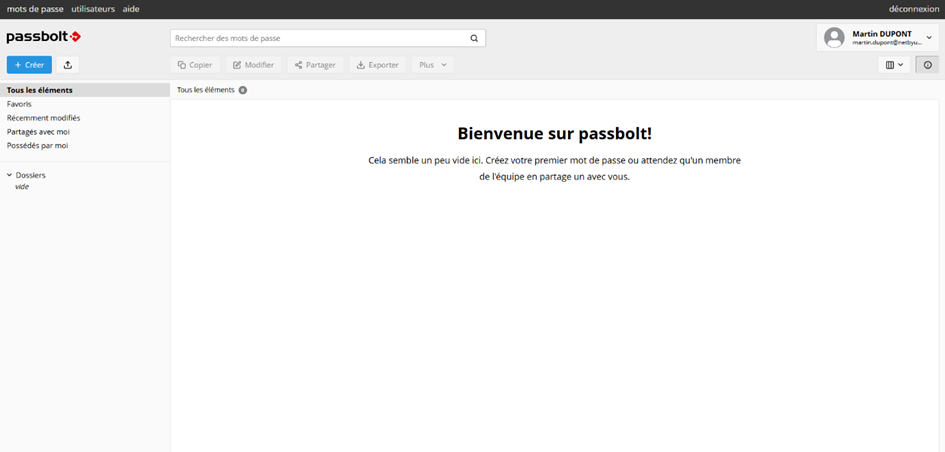Collapse the Dossiers tree section

tap(10, 175)
